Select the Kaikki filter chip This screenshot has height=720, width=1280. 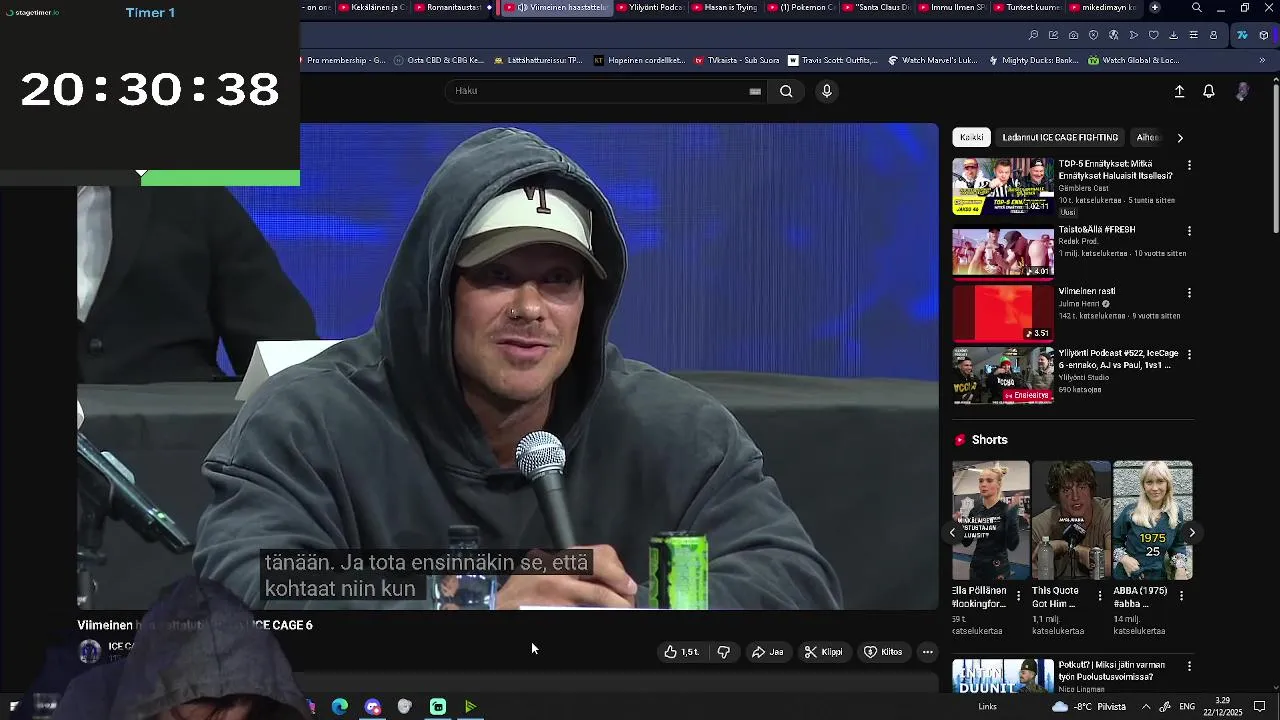point(972,138)
